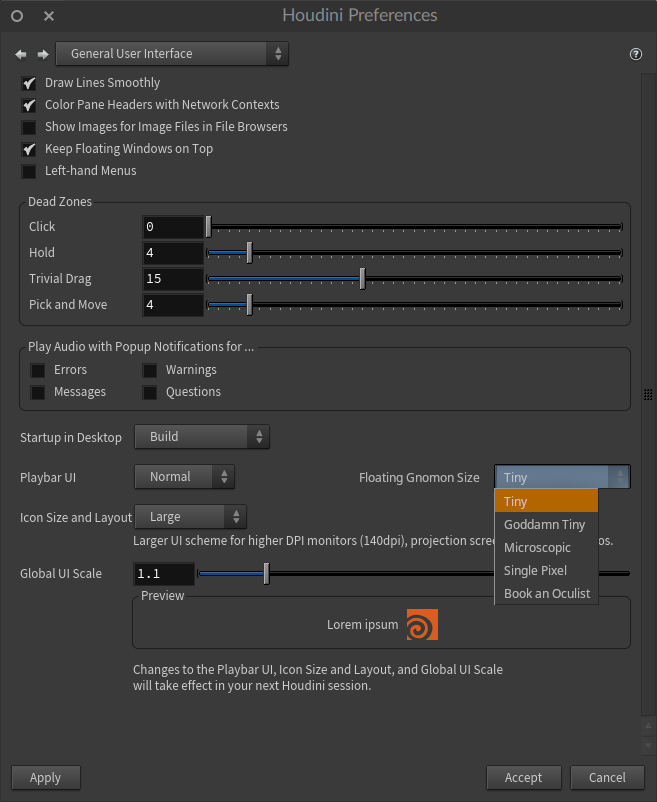Click the Cancel button
The width and height of the screenshot is (657, 802).
[x=607, y=777]
